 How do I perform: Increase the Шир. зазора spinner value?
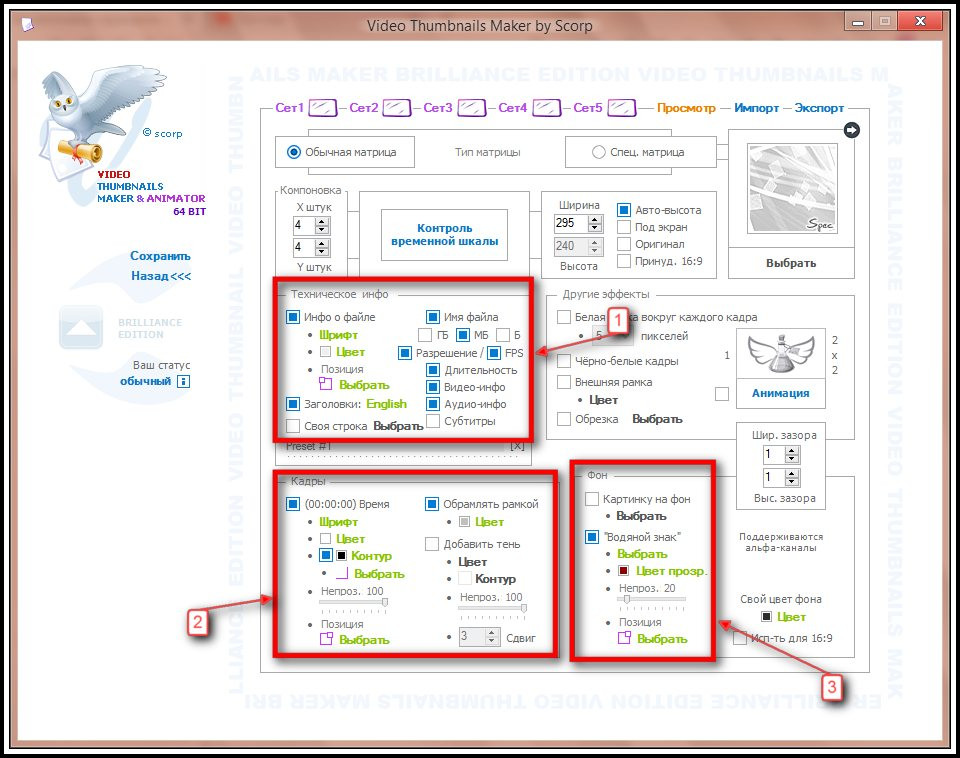(792, 450)
